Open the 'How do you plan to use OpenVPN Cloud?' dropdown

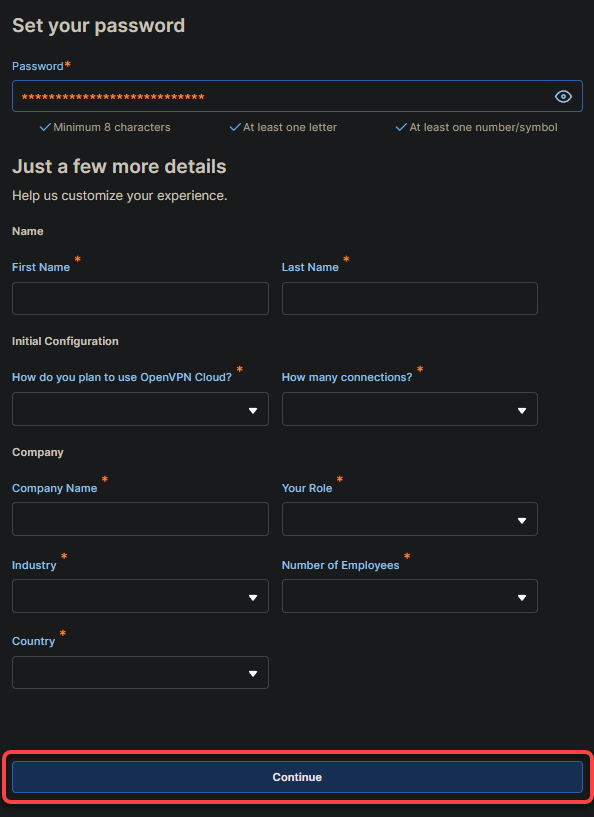coord(140,409)
